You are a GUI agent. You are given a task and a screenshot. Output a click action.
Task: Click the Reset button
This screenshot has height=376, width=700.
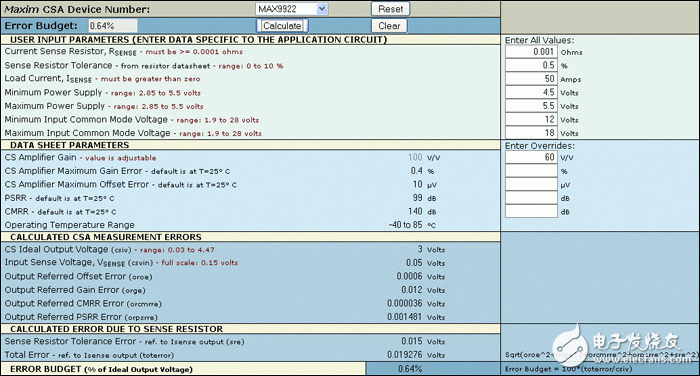(391, 9)
